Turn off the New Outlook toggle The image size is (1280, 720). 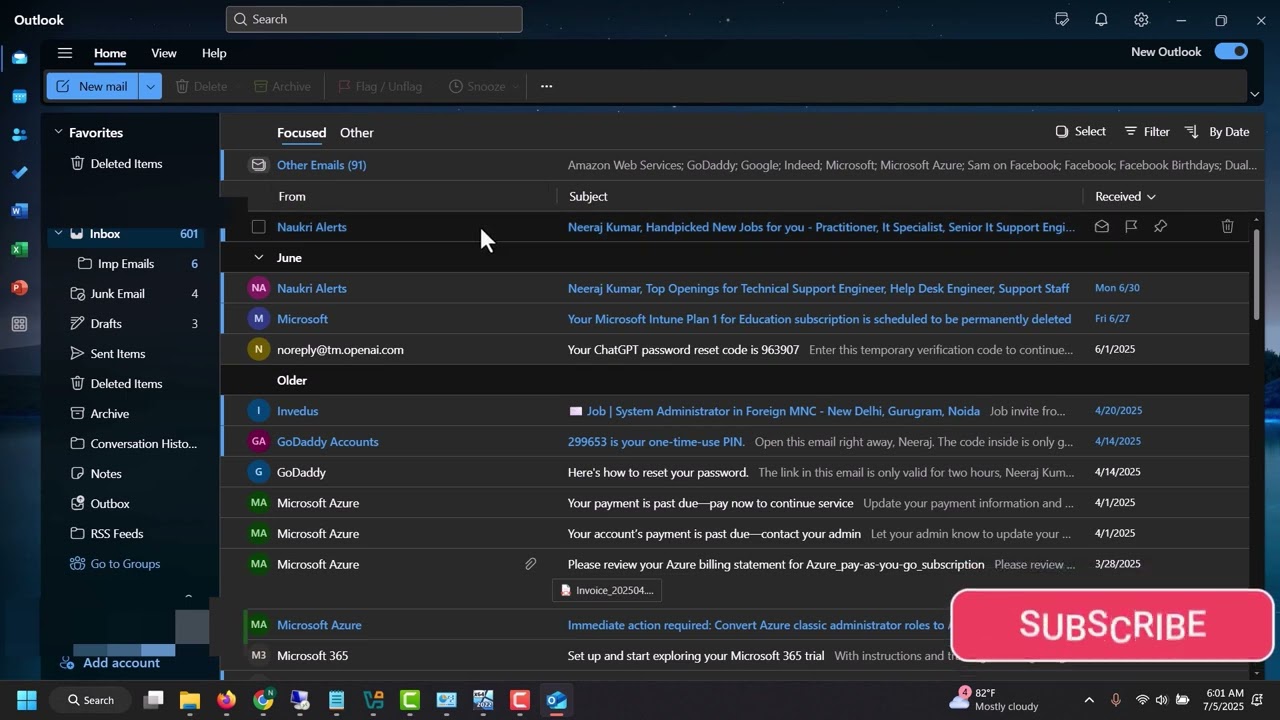click(1231, 51)
